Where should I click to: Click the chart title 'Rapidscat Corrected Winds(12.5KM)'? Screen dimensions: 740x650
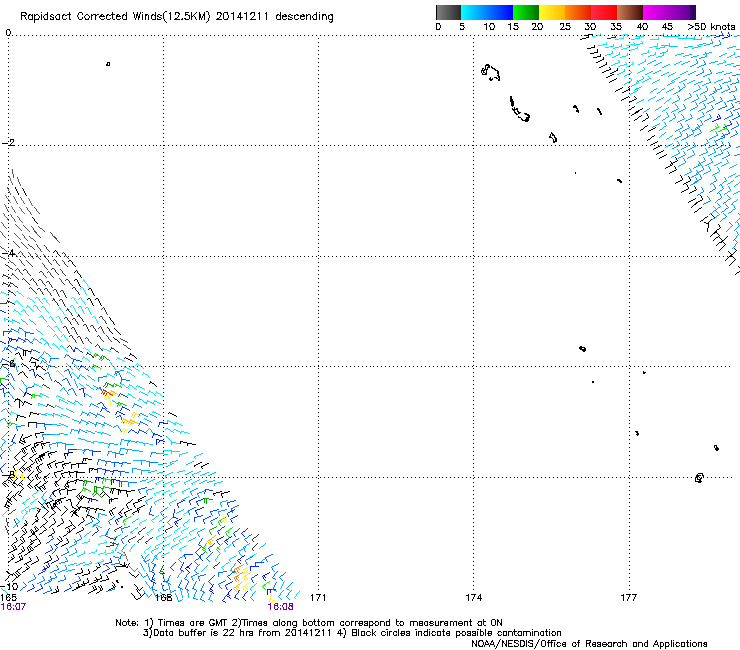pyautogui.click(x=115, y=17)
